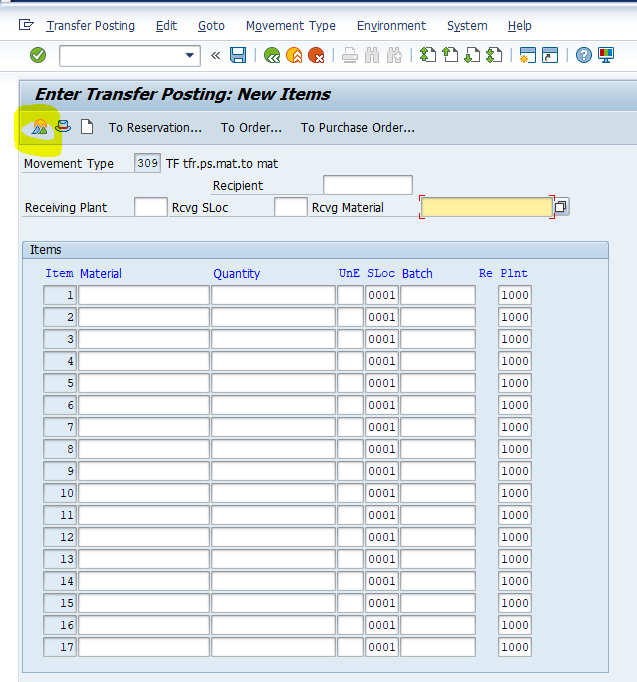The height and width of the screenshot is (682, 637).
Task: Click the Plnt field in item 5
Action: [515, 383]
